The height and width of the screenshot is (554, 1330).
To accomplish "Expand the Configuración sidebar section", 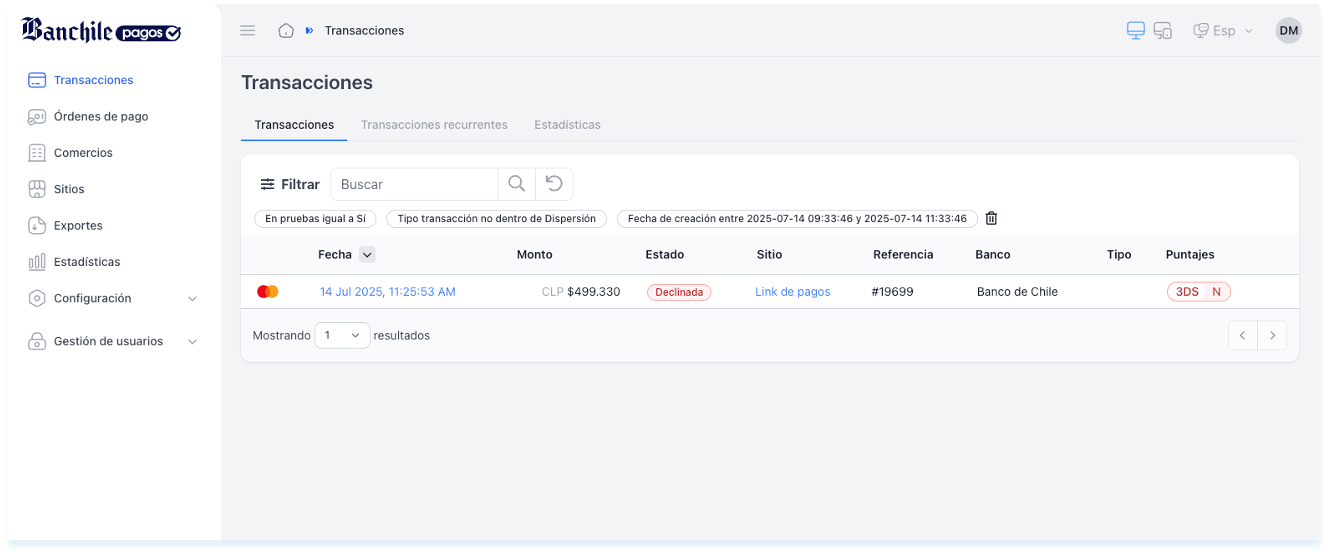I will point(112,298).
